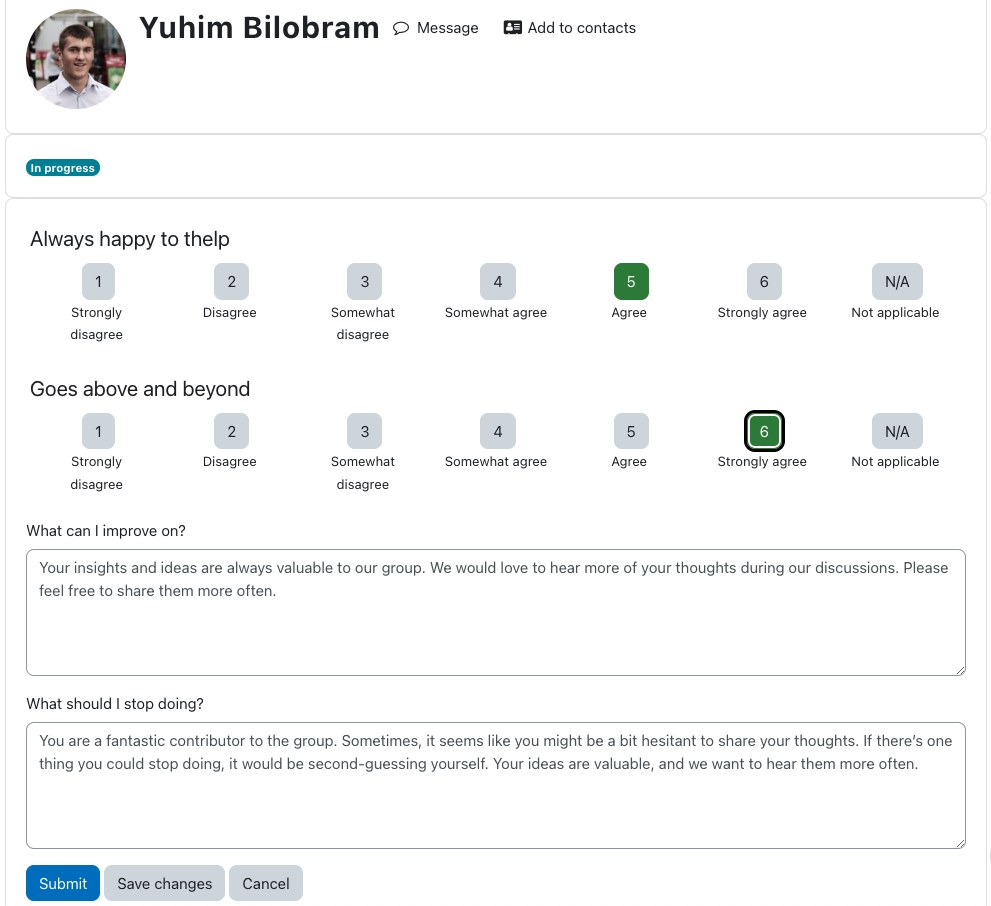Screen dimensions: 991x906
Task: Rate 'Goes above and beyond' as 2 Disagree
Action: tap(231, 432)
